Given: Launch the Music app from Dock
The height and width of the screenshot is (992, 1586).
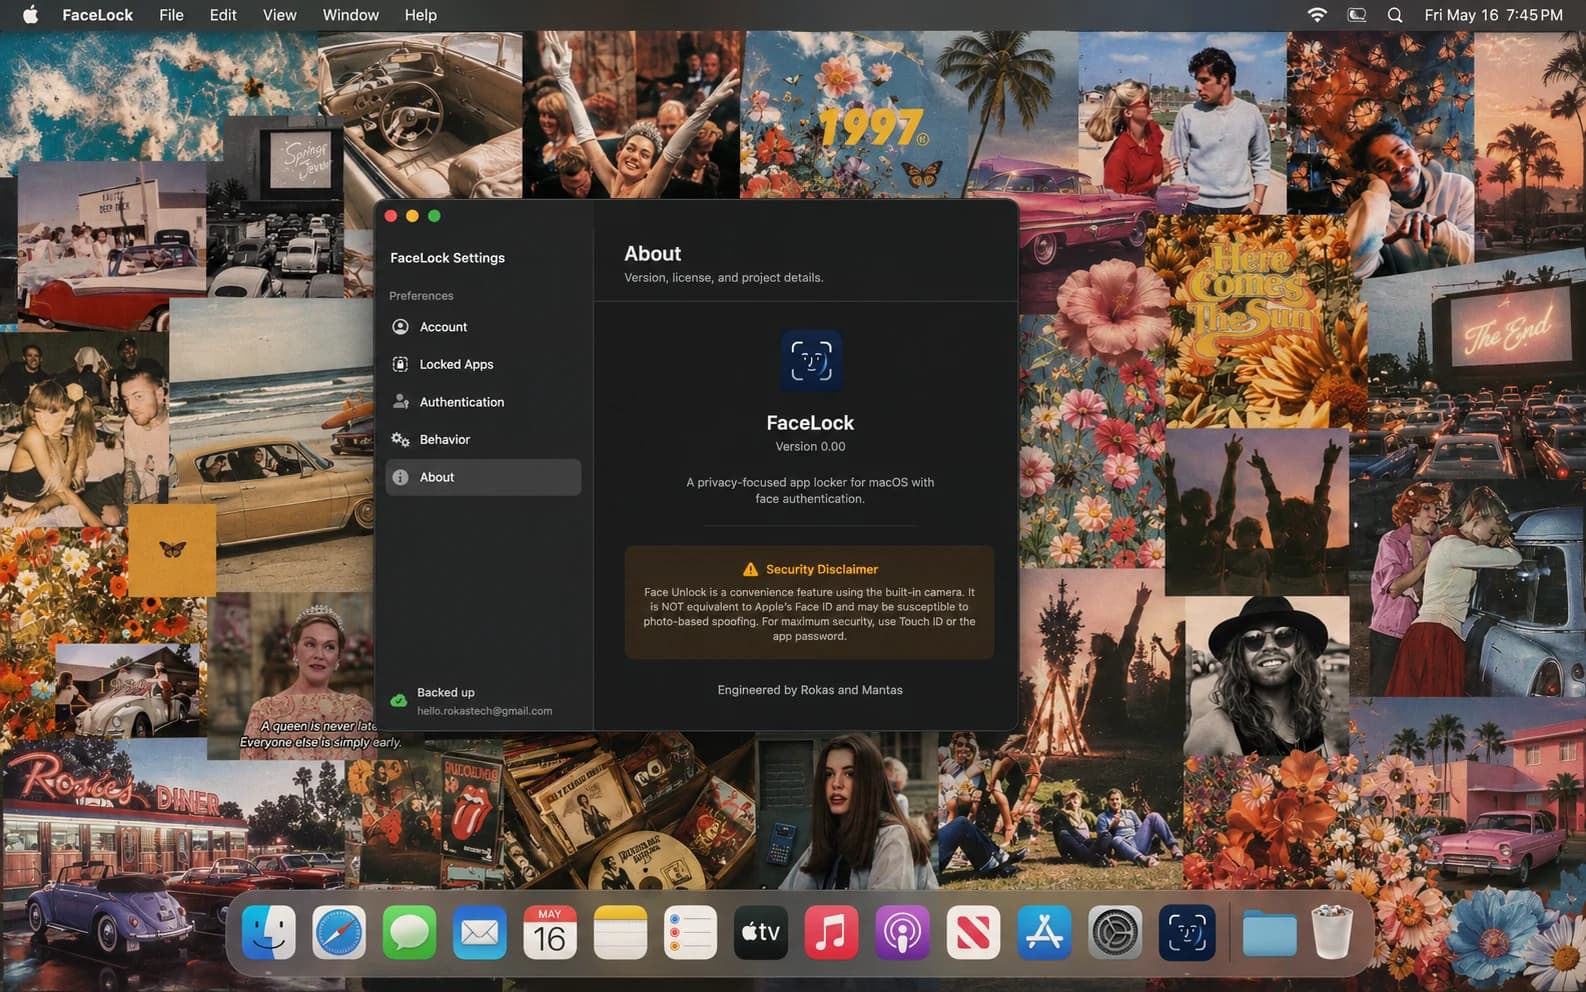Looking at the screenshot, I should click(x=831, y=933).
